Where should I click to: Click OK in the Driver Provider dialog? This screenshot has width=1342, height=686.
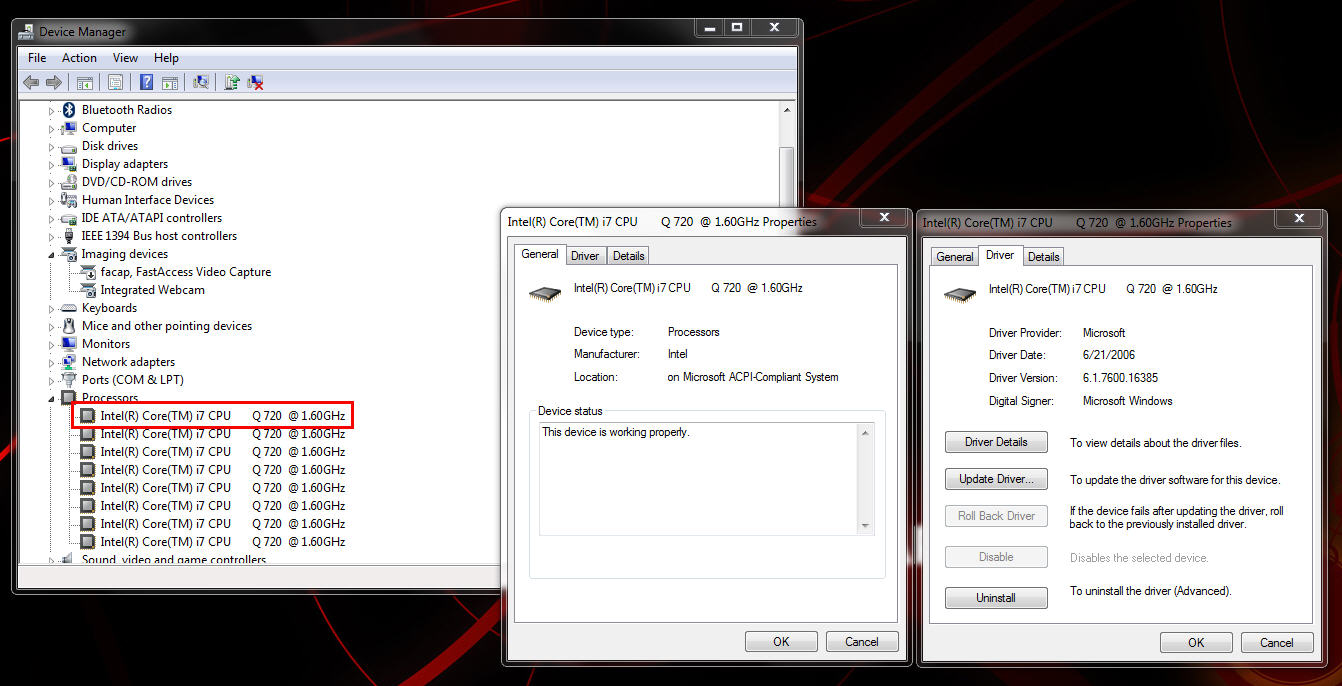(1196, 643)
